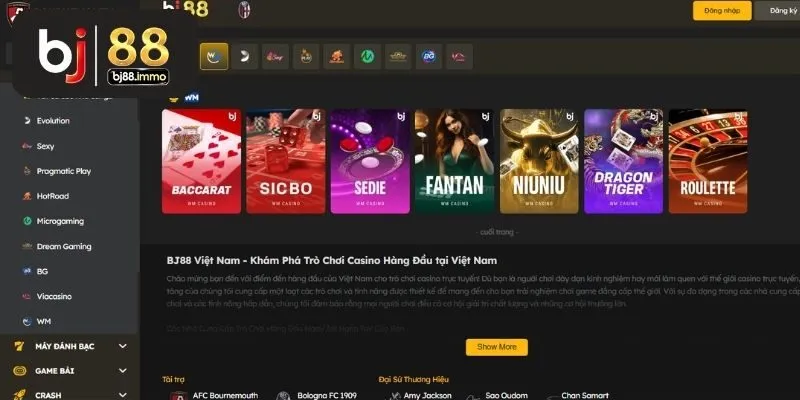Open the Roulette game card
The width and height of the screenshot is (800, 400).
click(x=708, y=161)
